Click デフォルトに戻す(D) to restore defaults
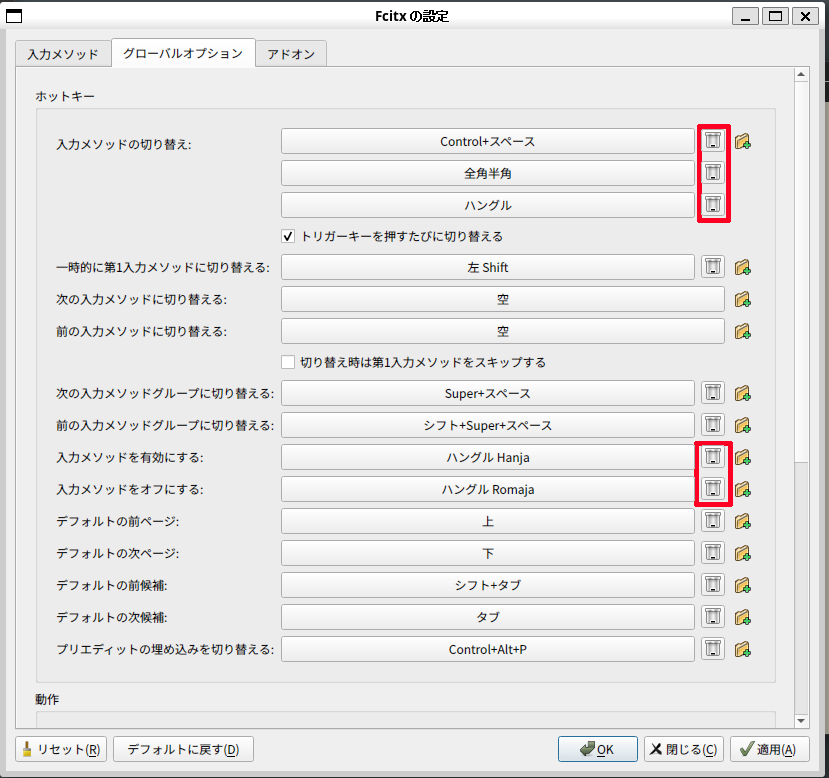The image size is (829, 778). point(183,749)
